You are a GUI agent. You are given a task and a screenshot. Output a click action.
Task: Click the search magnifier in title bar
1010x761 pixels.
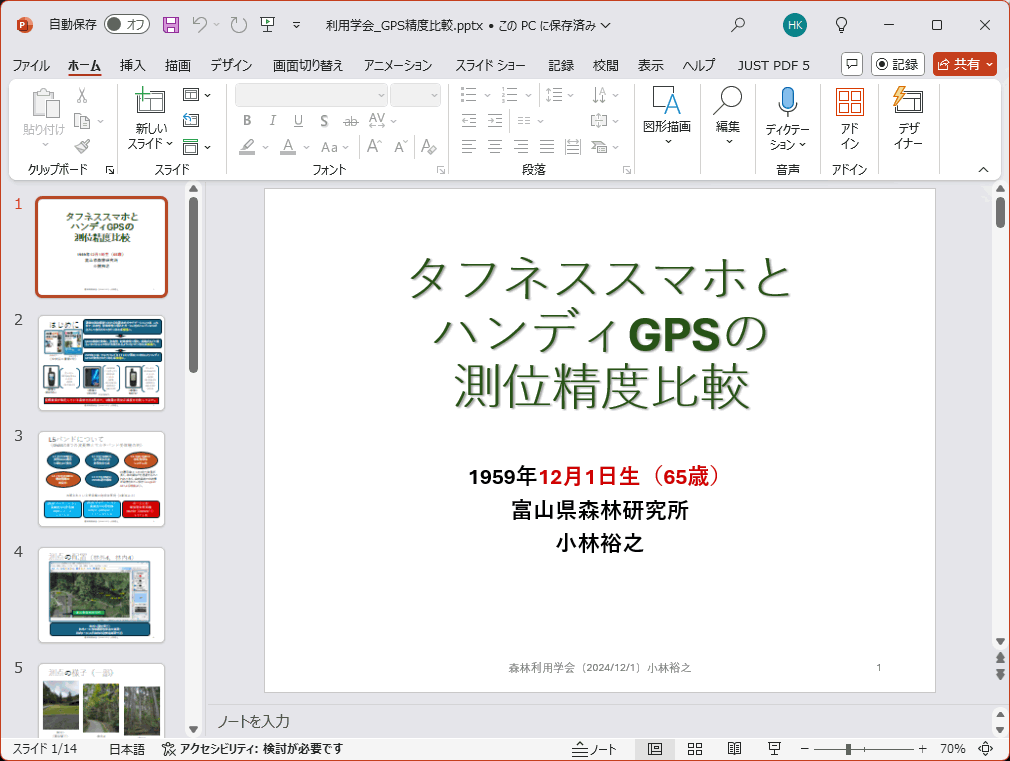coord(738,25)
